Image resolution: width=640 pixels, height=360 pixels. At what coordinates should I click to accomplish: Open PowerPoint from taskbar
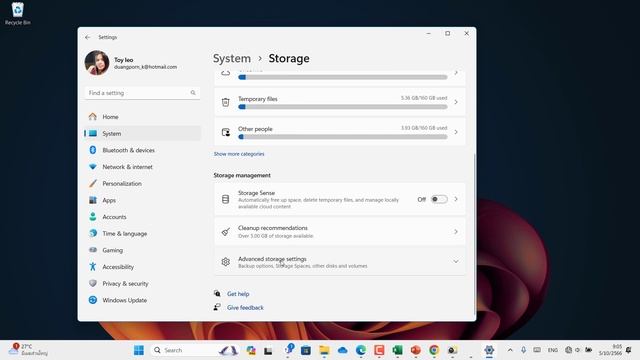416,350
